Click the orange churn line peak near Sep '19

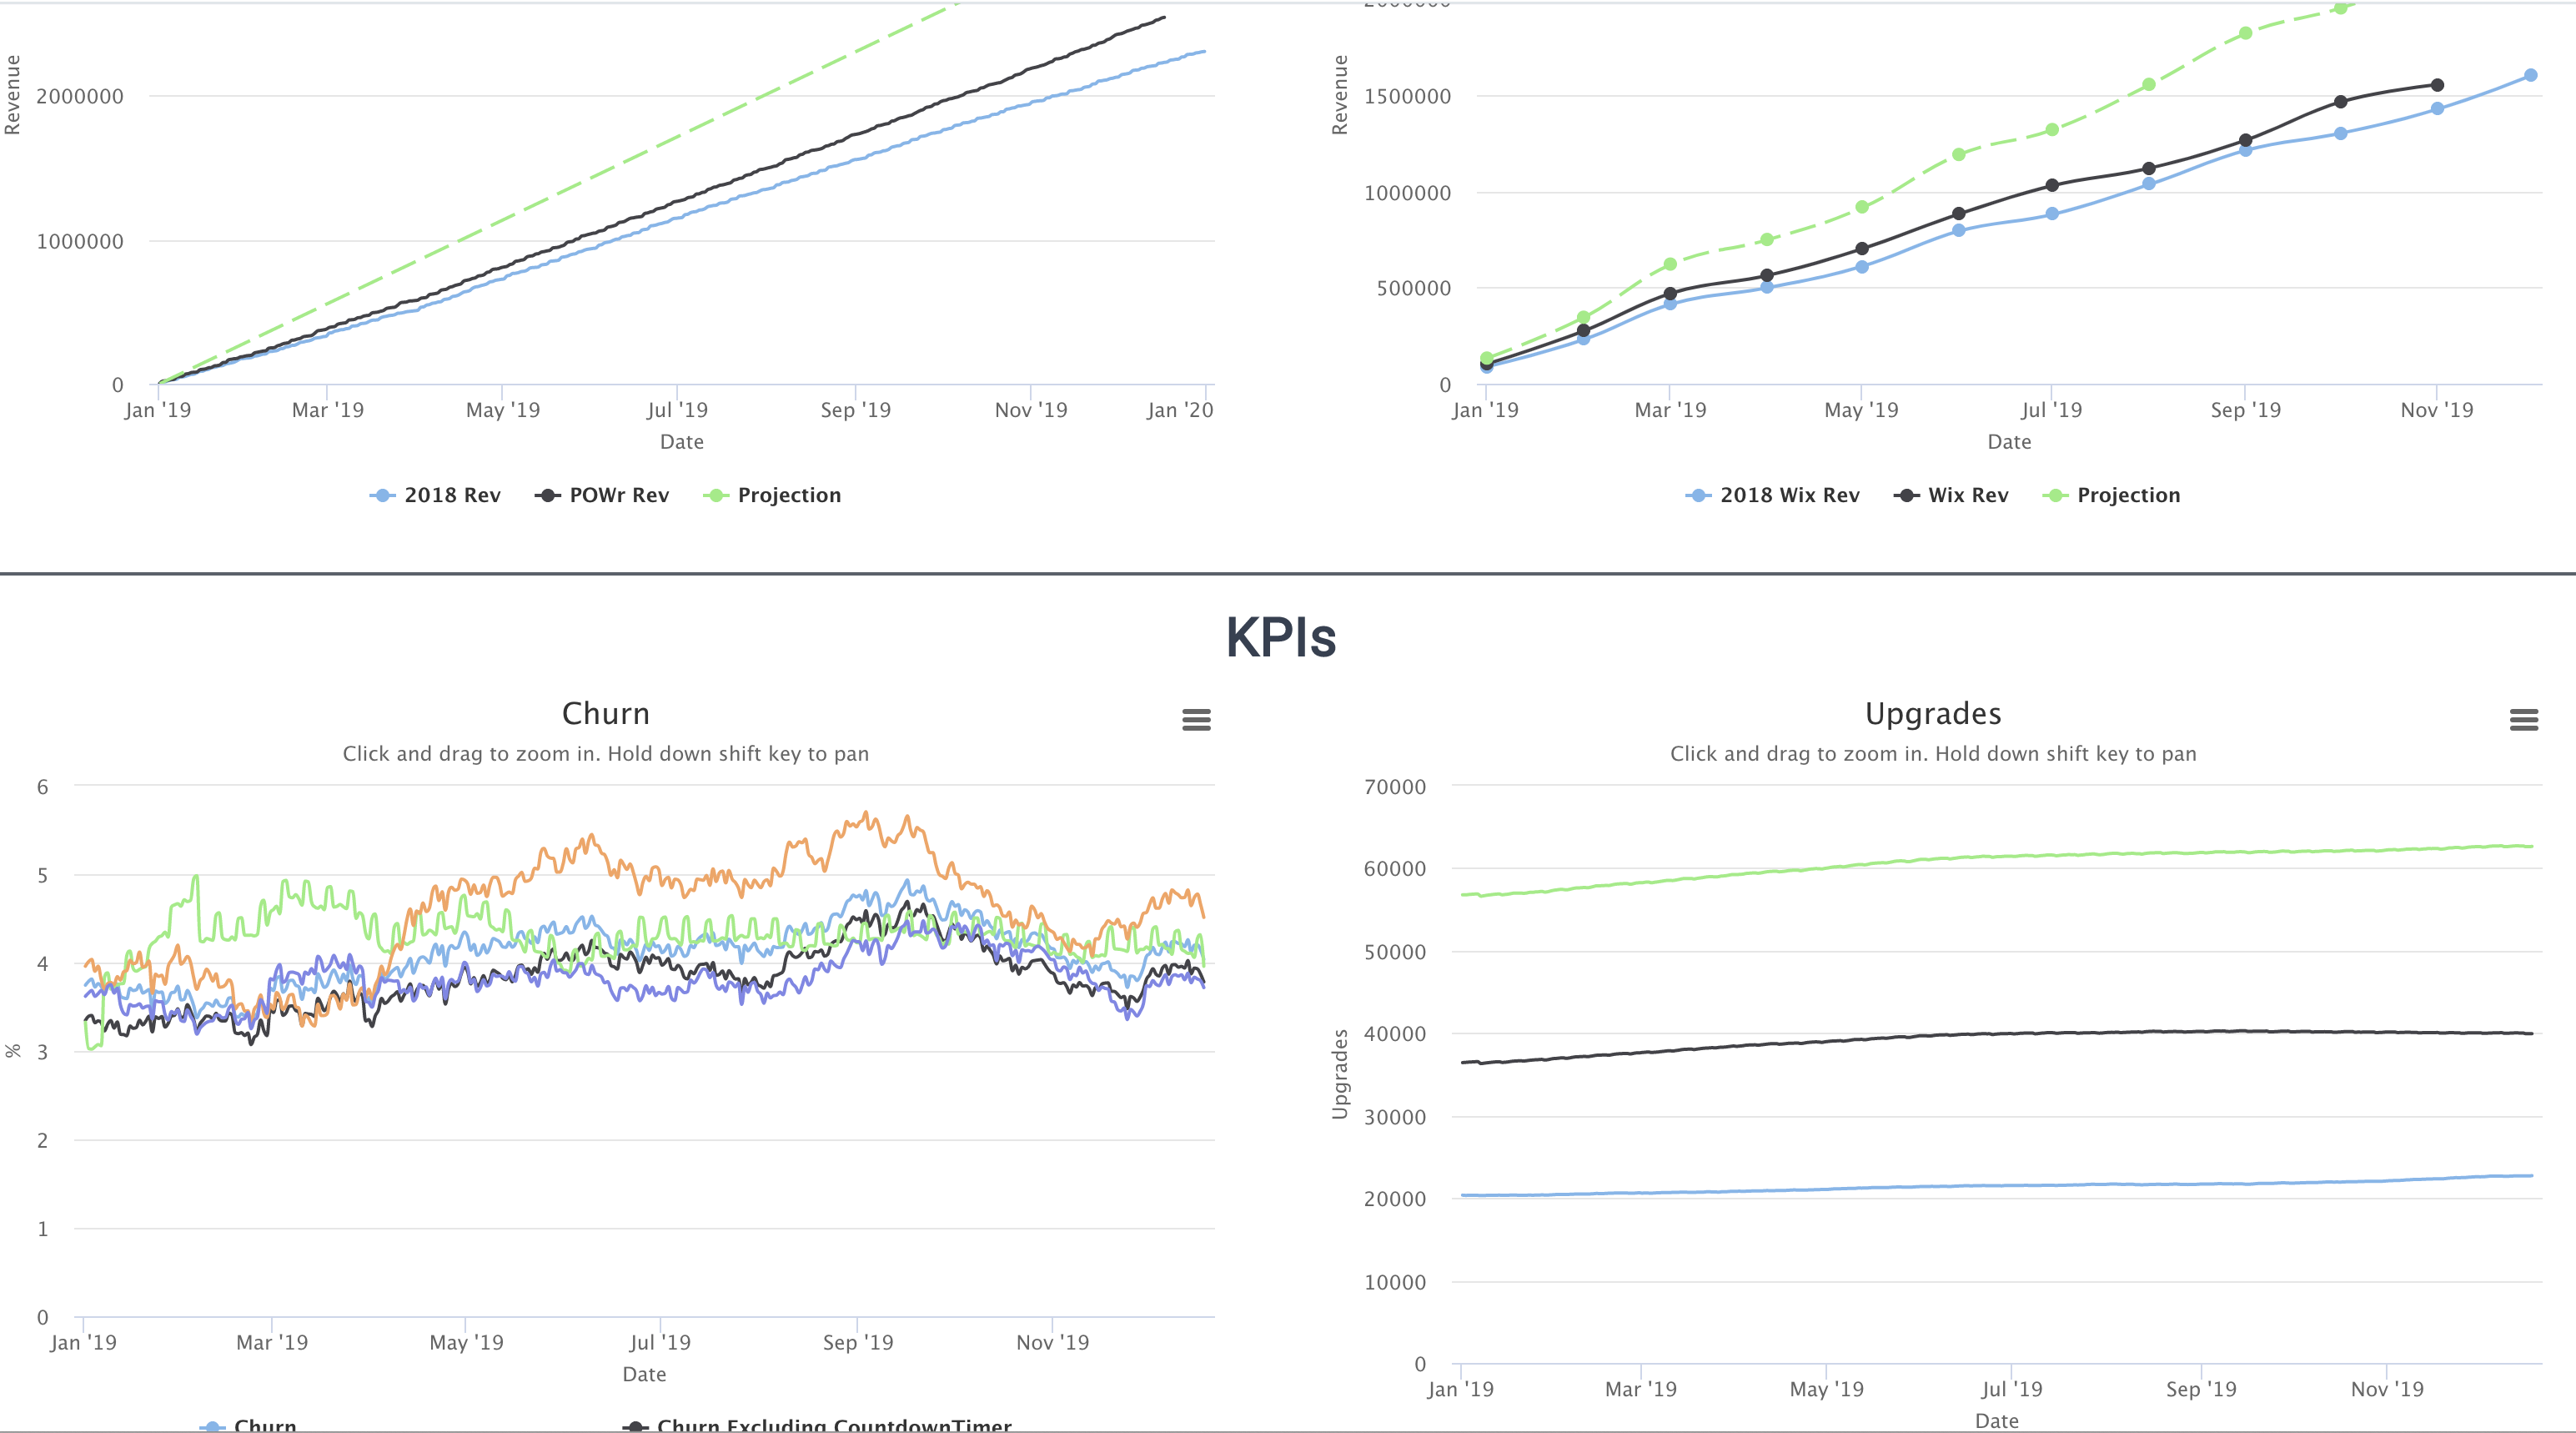pos(866,814)
